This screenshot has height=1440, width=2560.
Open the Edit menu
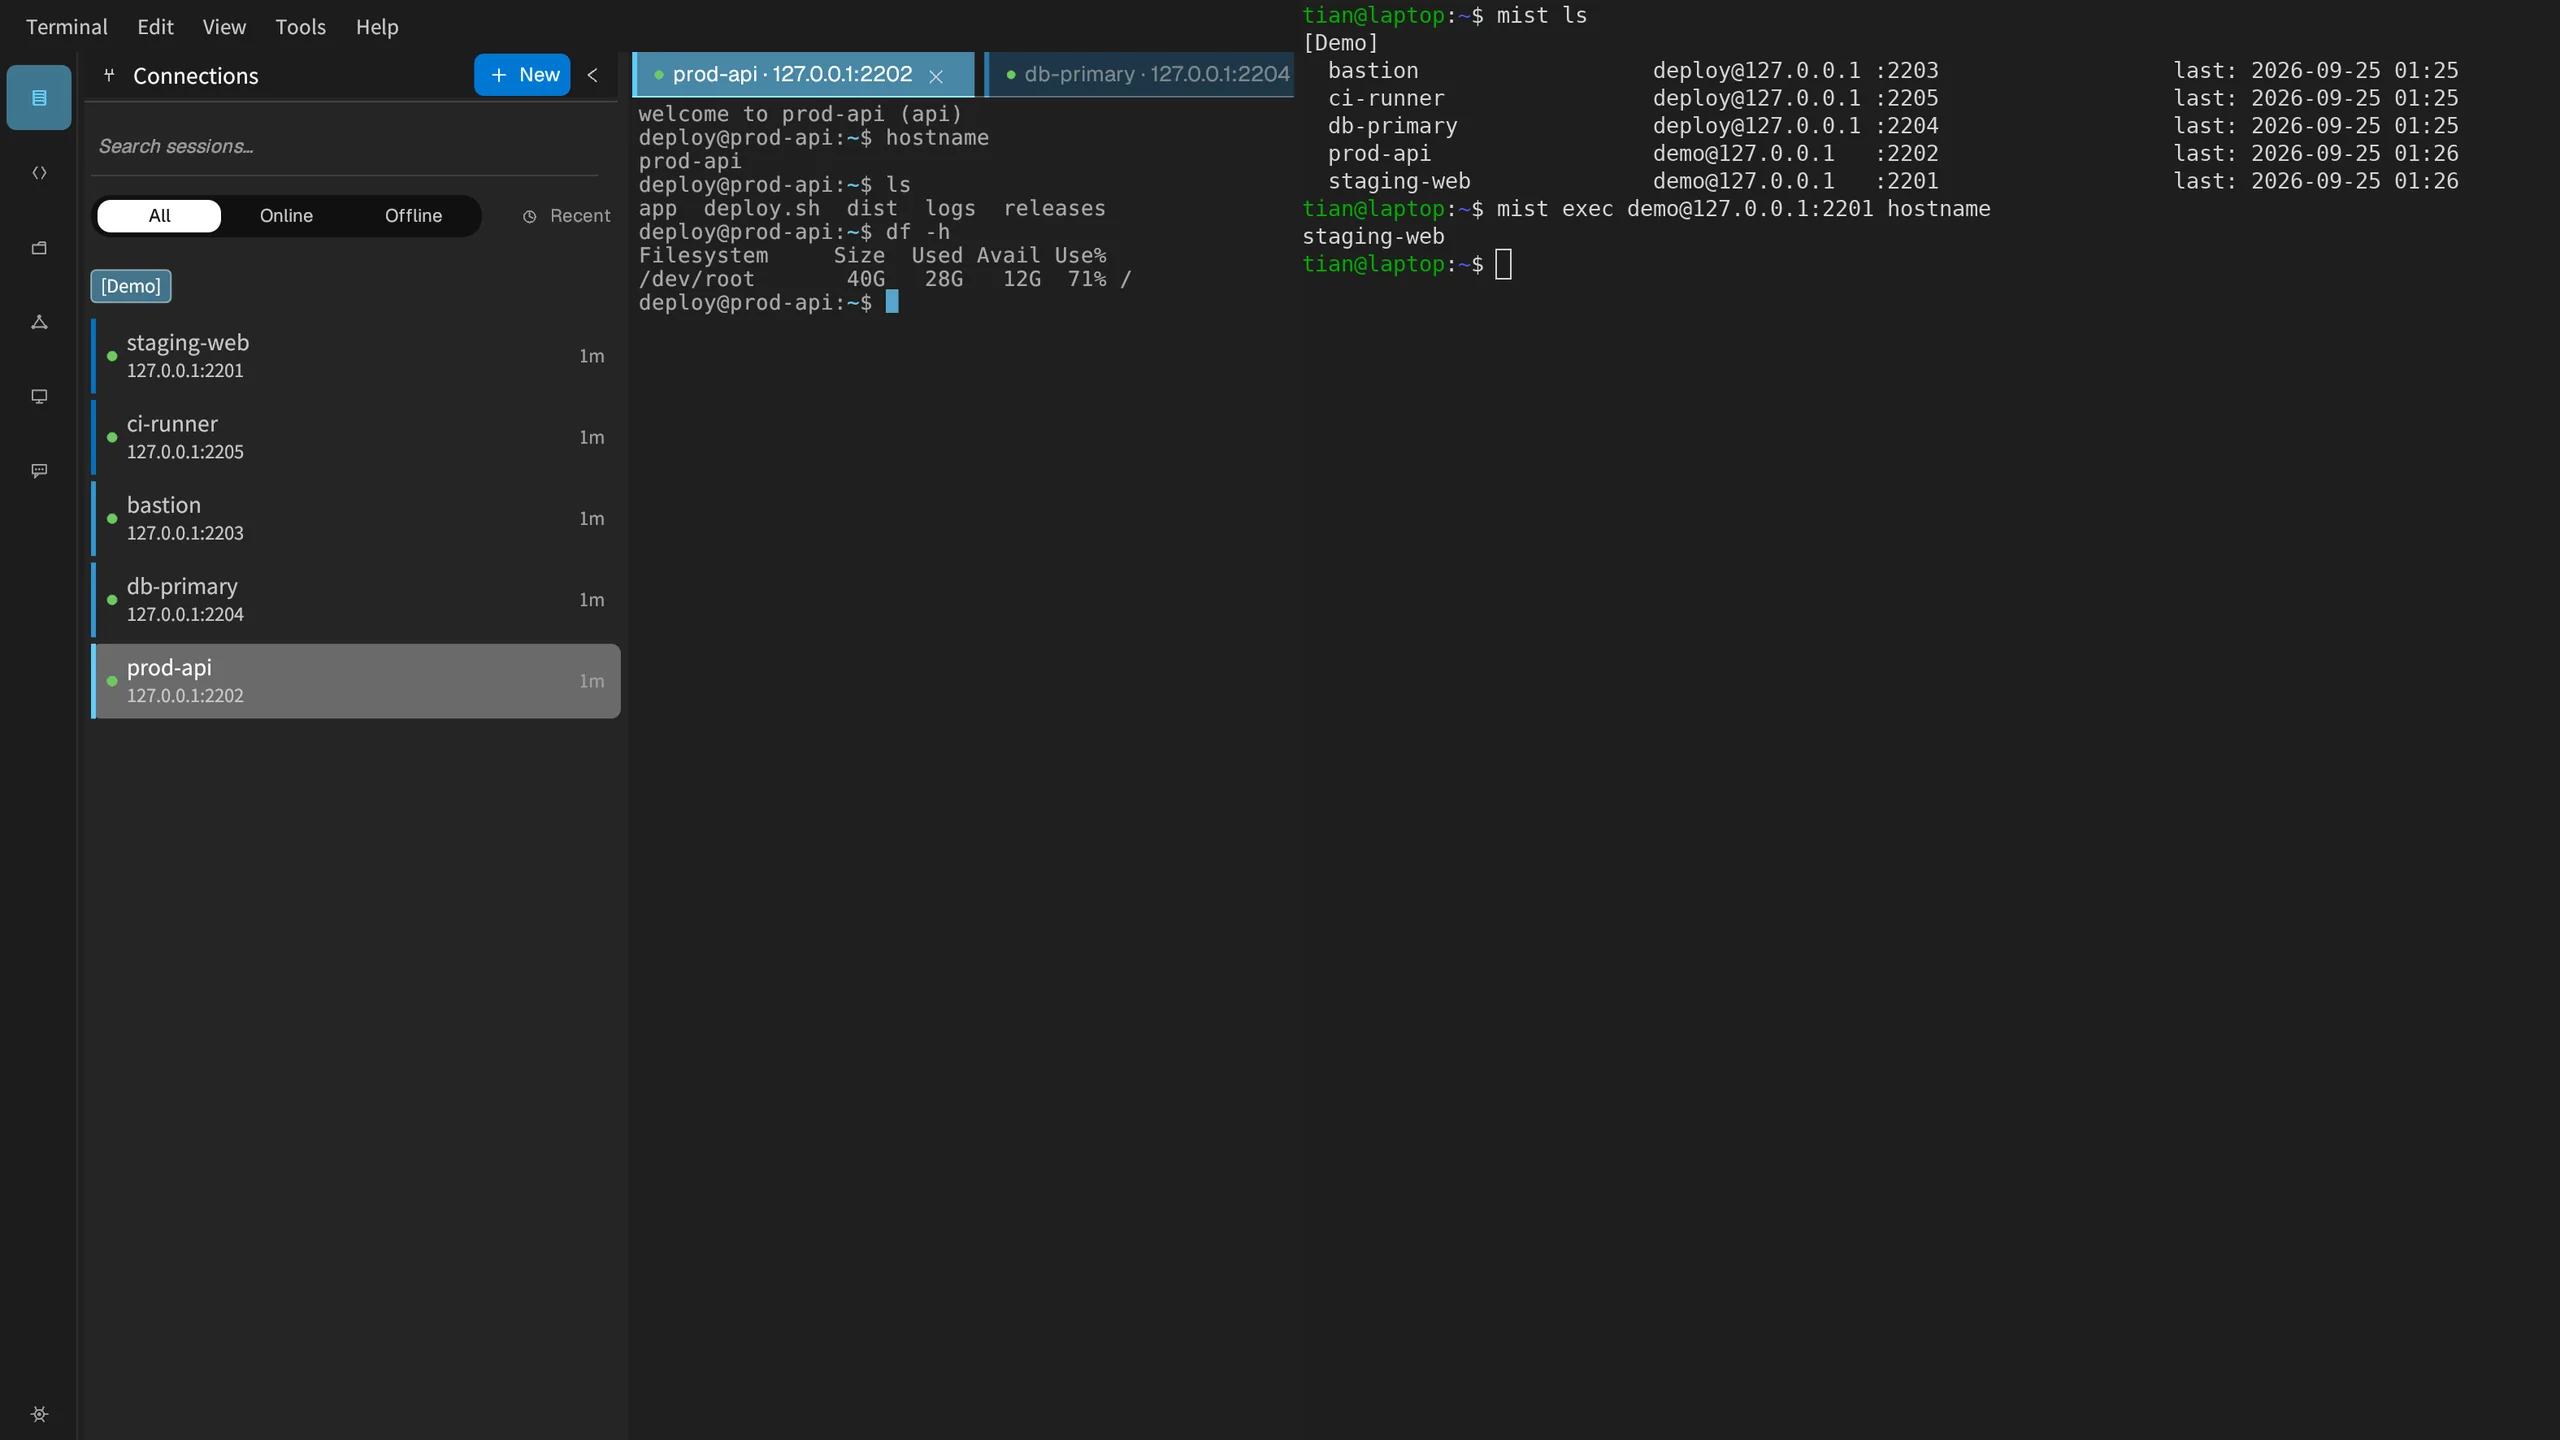point(155,27)
